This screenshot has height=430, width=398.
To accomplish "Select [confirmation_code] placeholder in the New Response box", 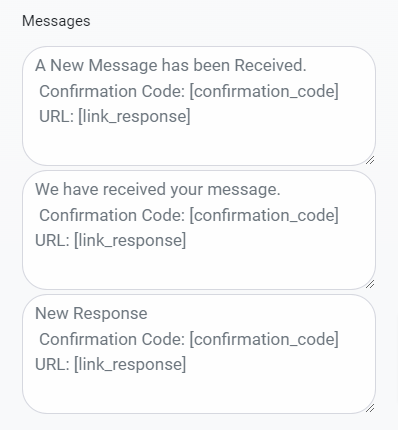I will pos(264,339).
